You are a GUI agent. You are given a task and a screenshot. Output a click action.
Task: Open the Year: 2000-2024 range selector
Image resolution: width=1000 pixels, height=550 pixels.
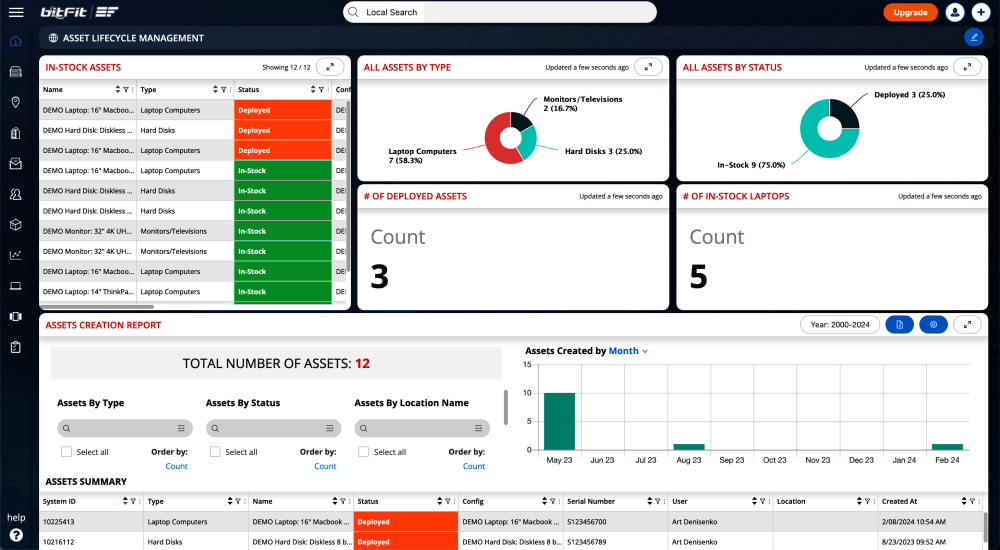pos(840,325)
